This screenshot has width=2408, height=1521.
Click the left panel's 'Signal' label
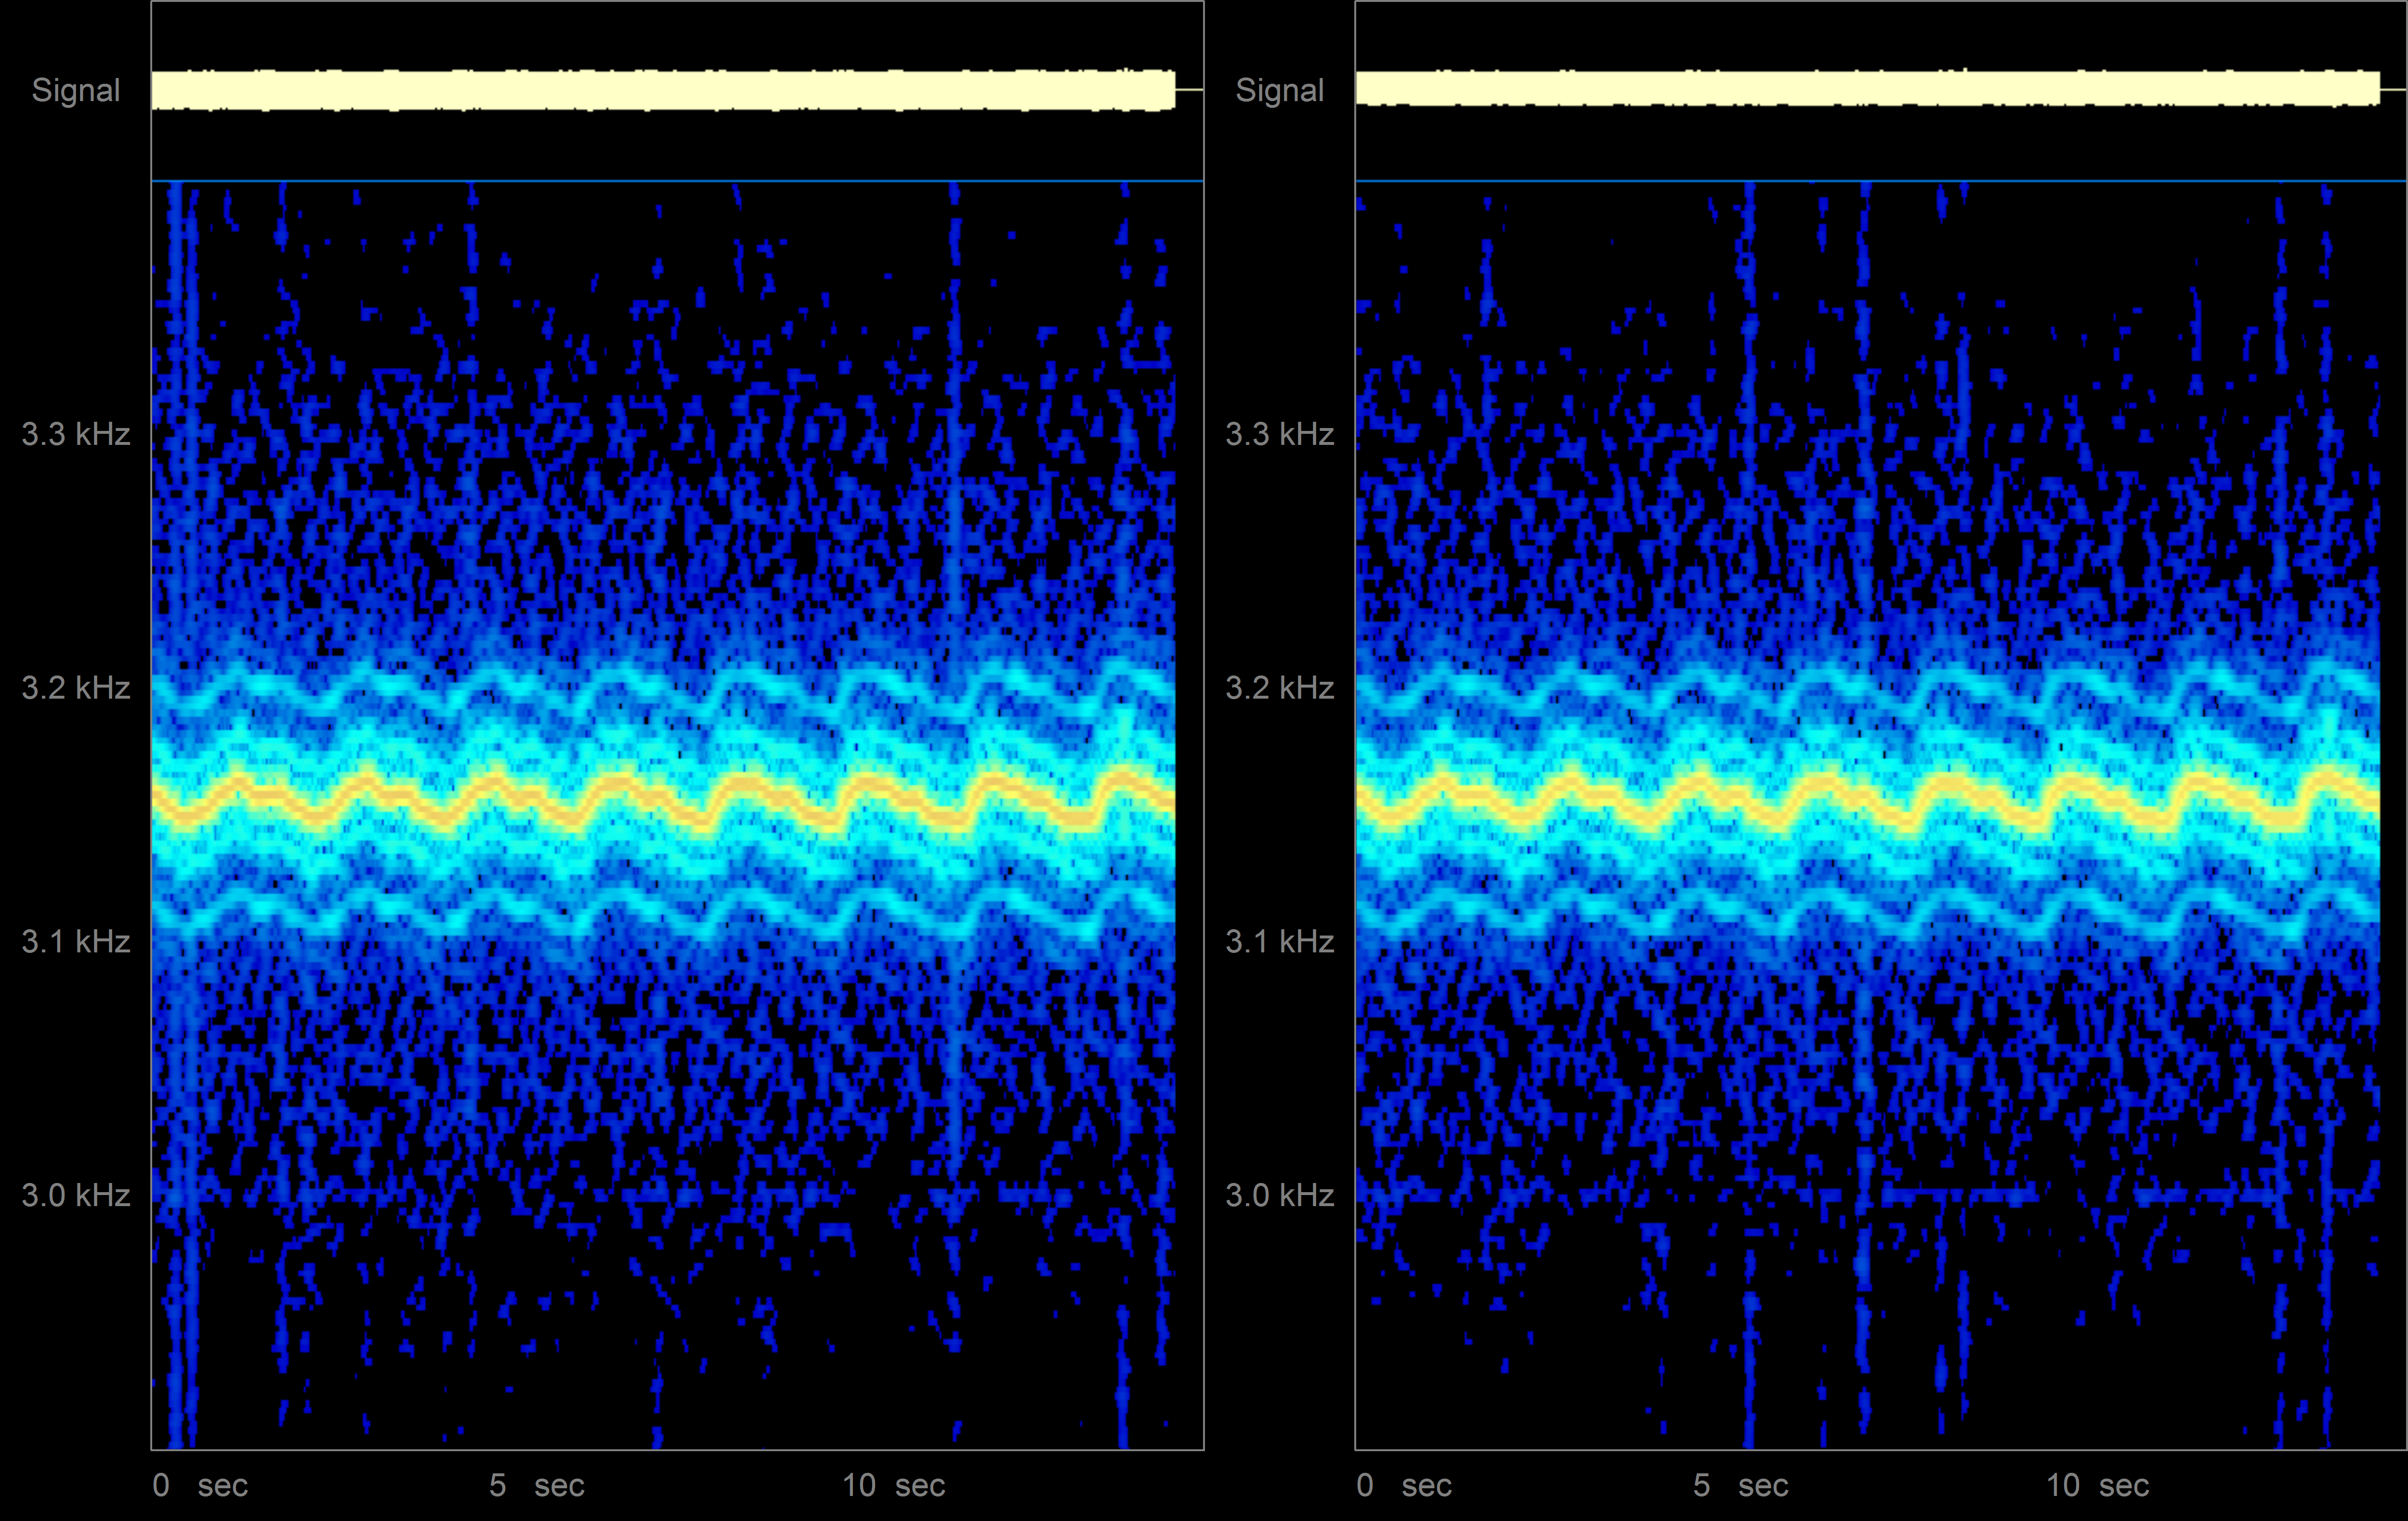click(x=76, y=90)
